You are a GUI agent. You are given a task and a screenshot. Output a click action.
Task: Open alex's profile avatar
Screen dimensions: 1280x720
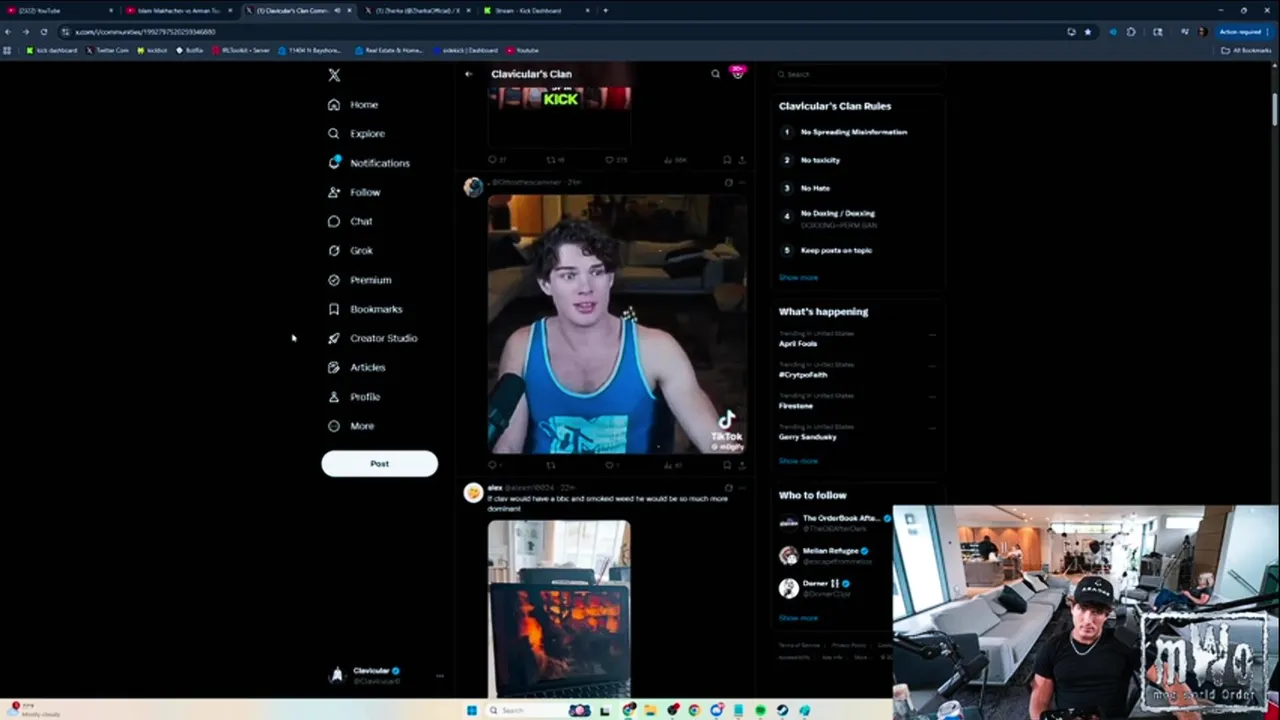pyautogui.click(x=473, y=492)
